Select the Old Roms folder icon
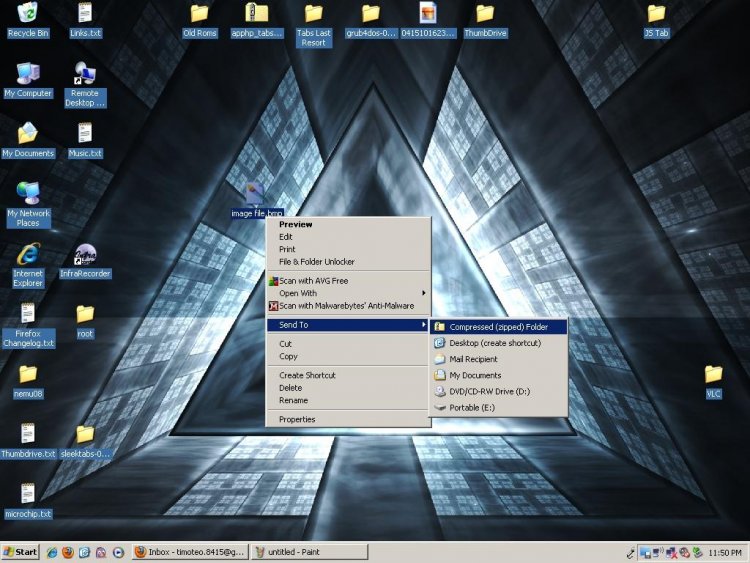Image resolution: width=750 pixels, height=563 pixels. pyautogui.click(x=199, y=20)
